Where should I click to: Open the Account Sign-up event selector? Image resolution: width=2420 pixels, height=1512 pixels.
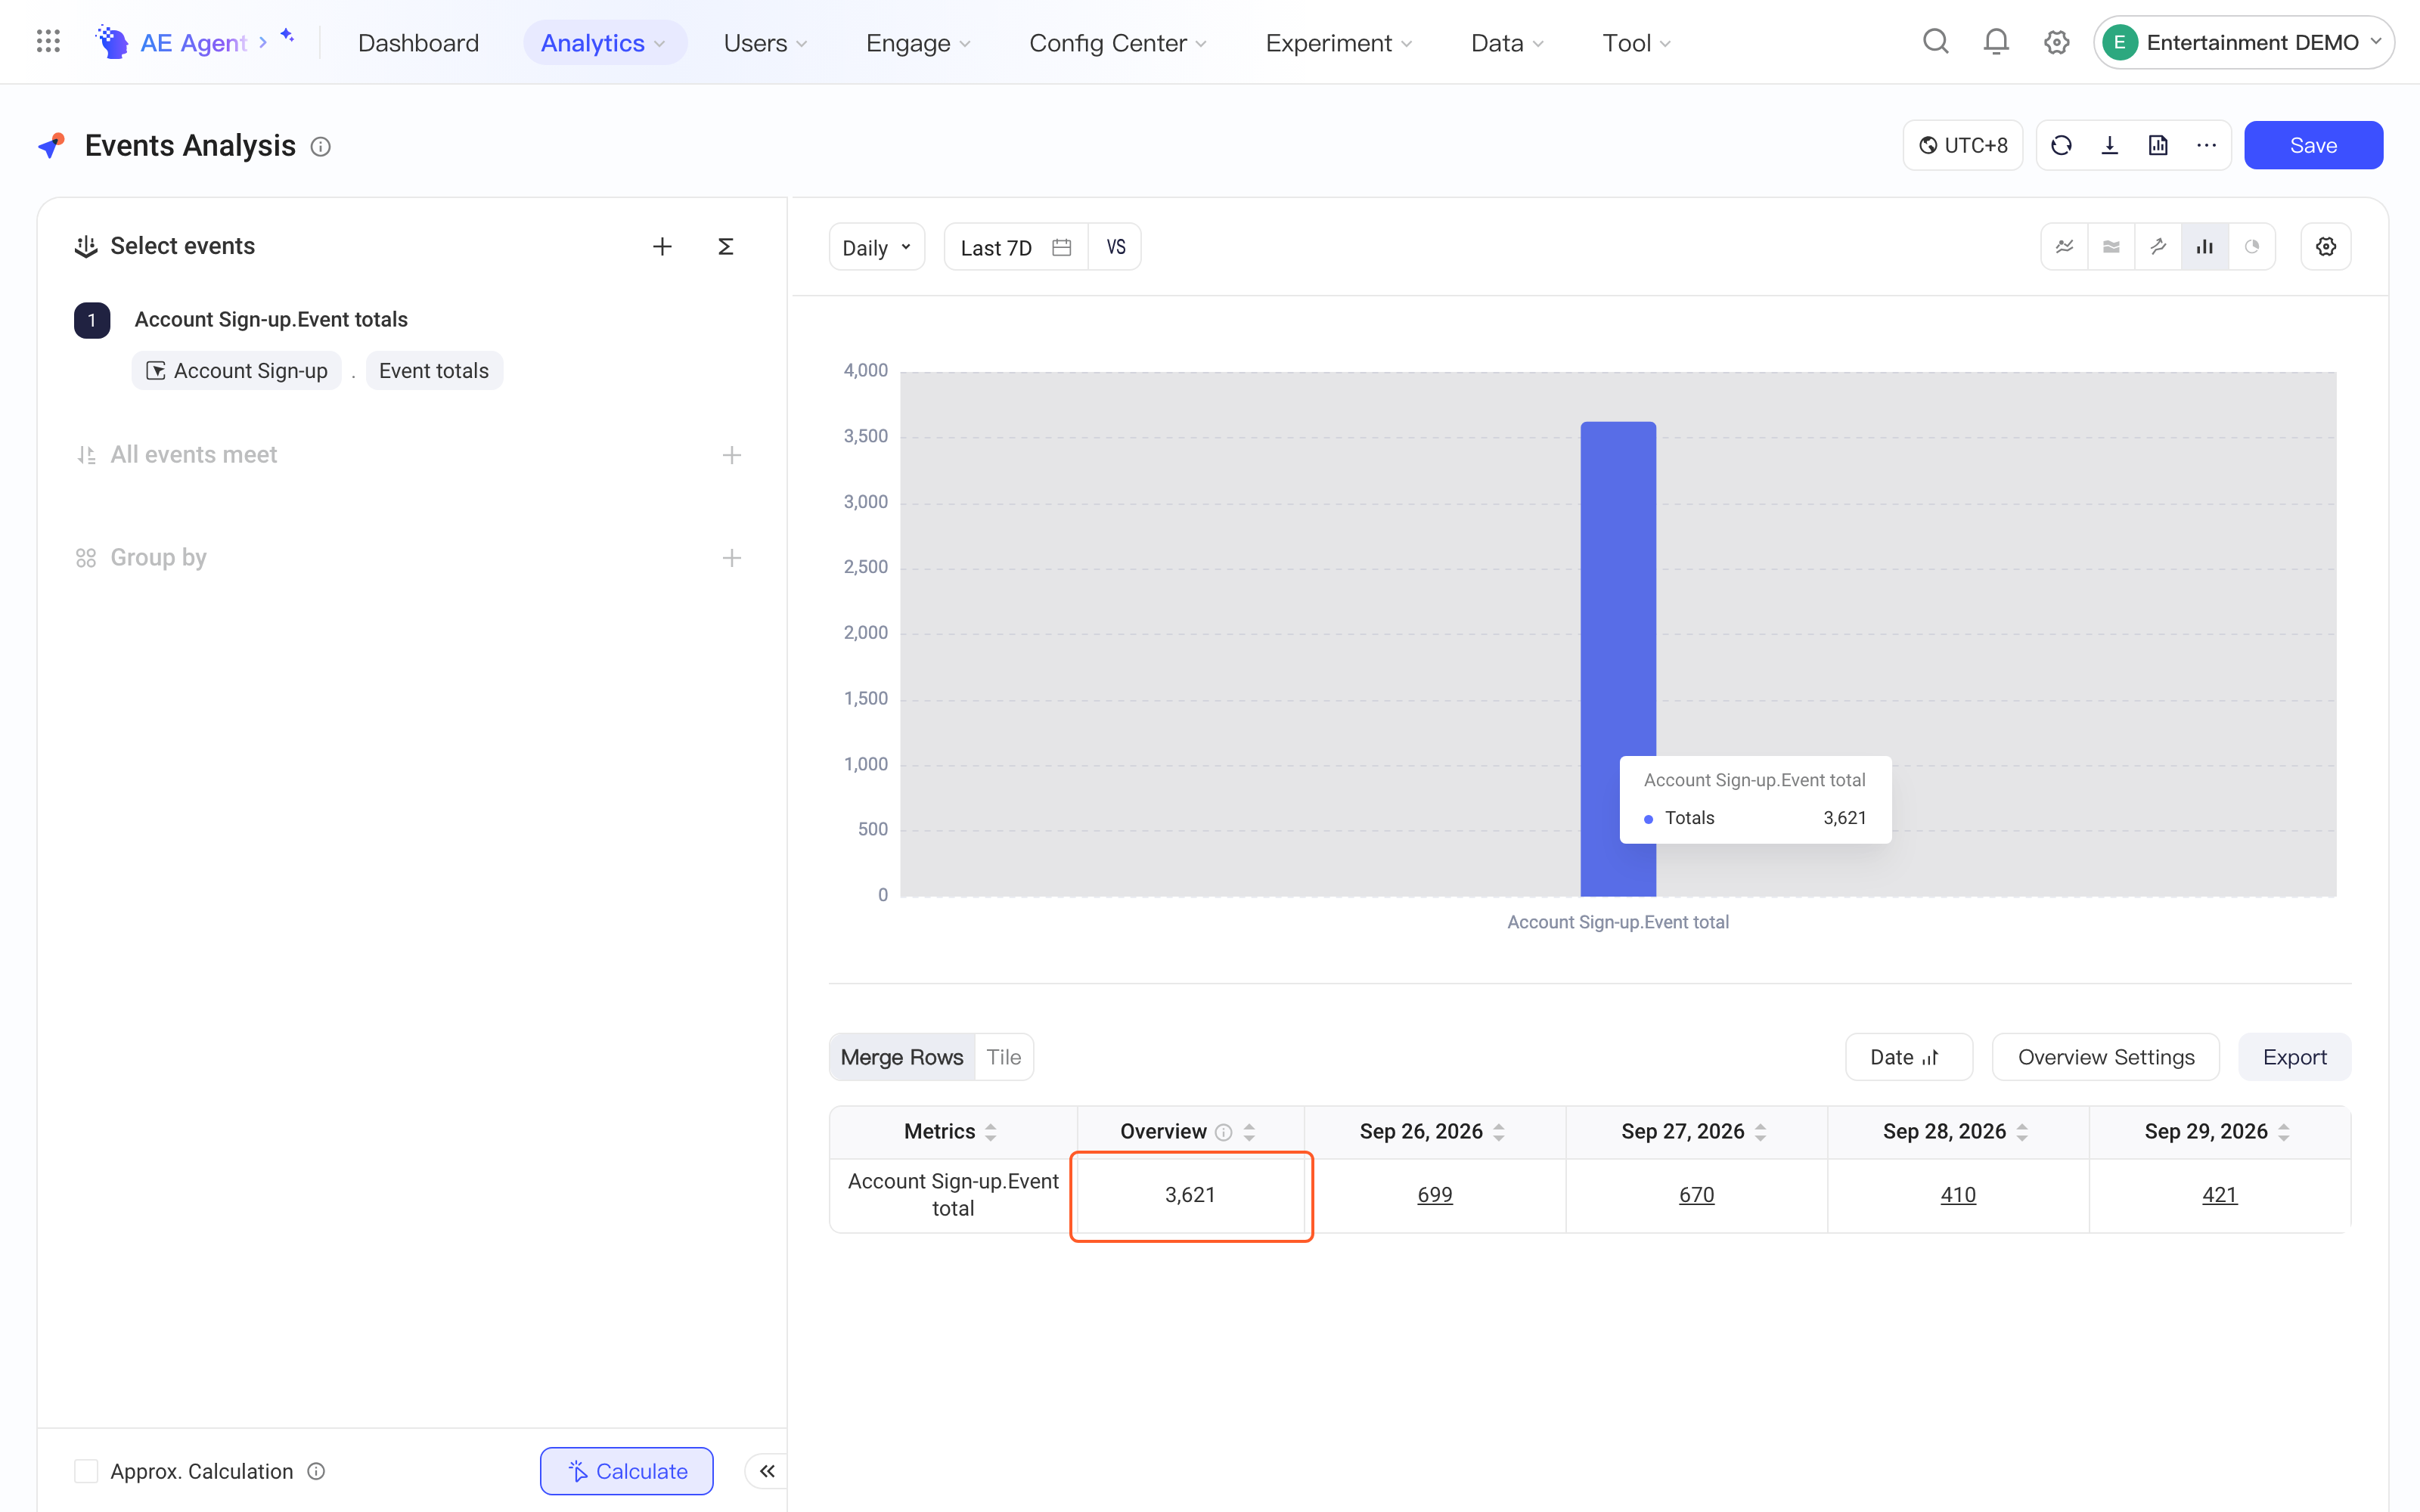[x=237, y=371]
